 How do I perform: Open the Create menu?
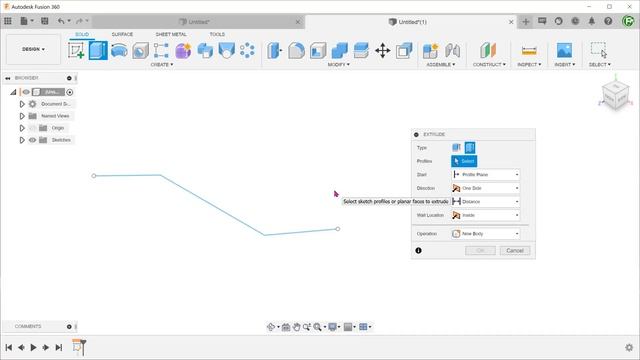(x=162, y=64)
